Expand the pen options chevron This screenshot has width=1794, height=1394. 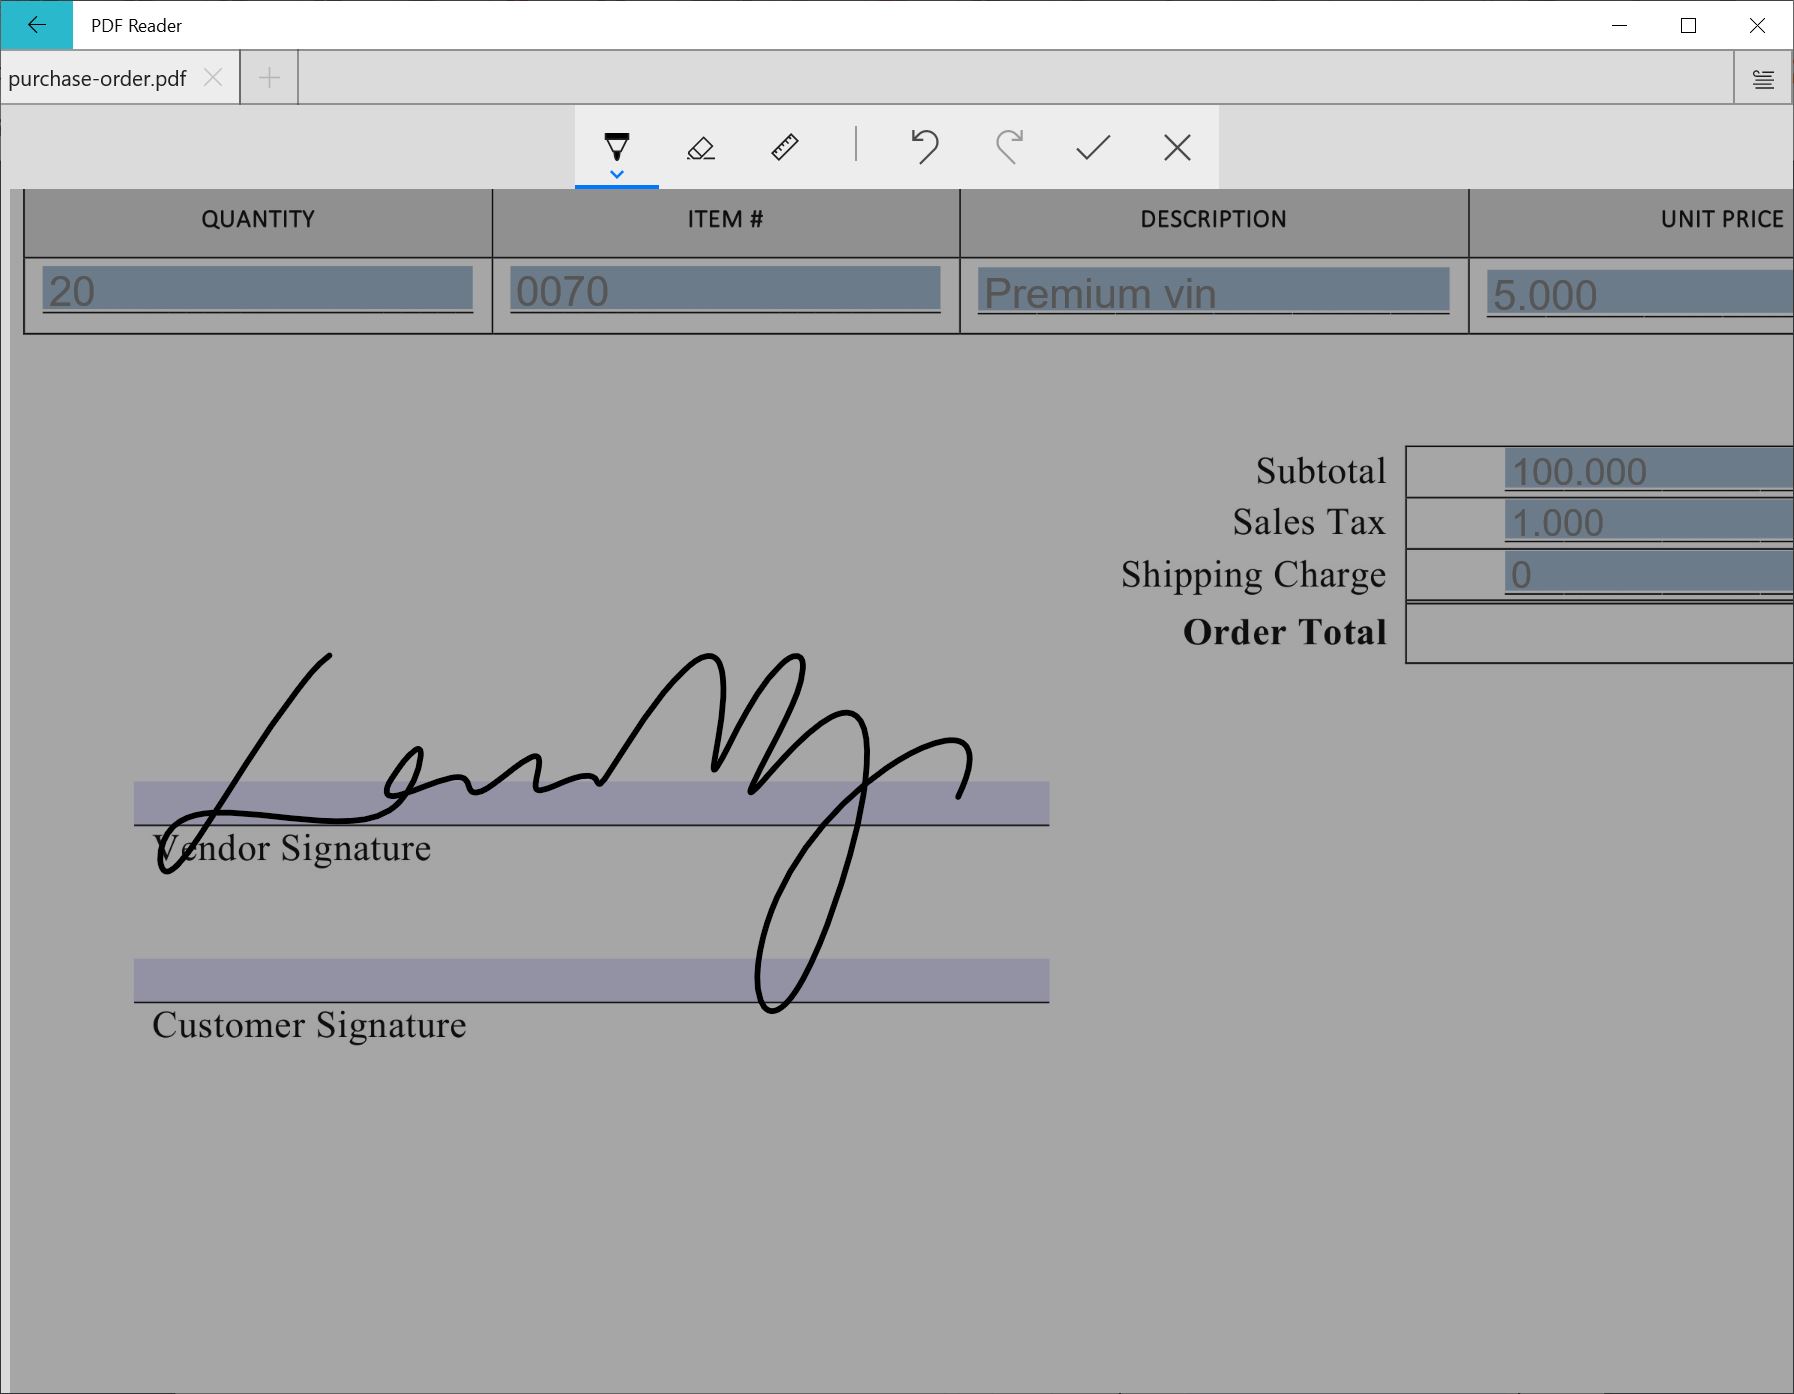(x=617, y=175)
